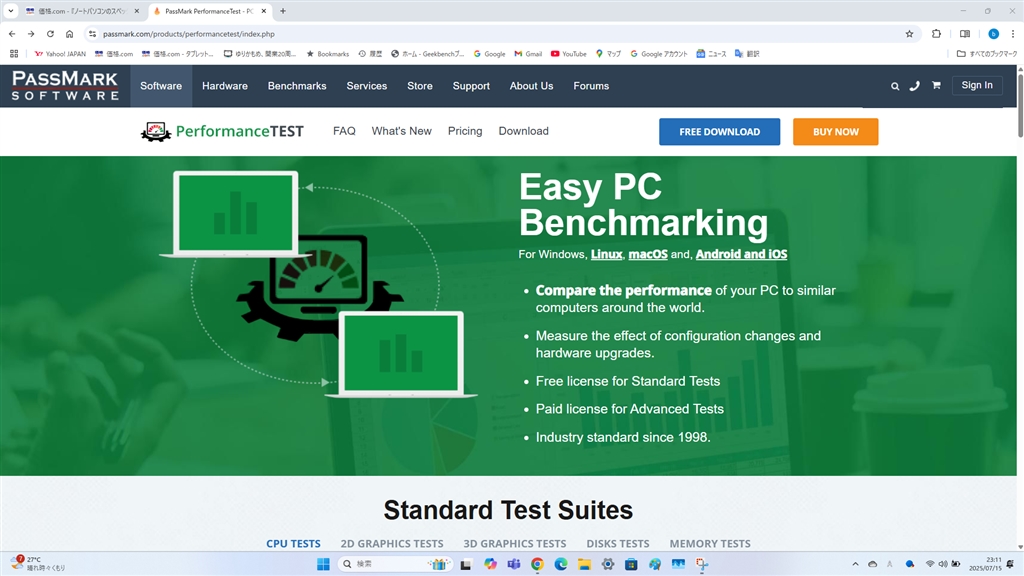Viewport: 1024px width, 576px height.
Task: Follow the Android and iOS link
Action: pos(741,255)
